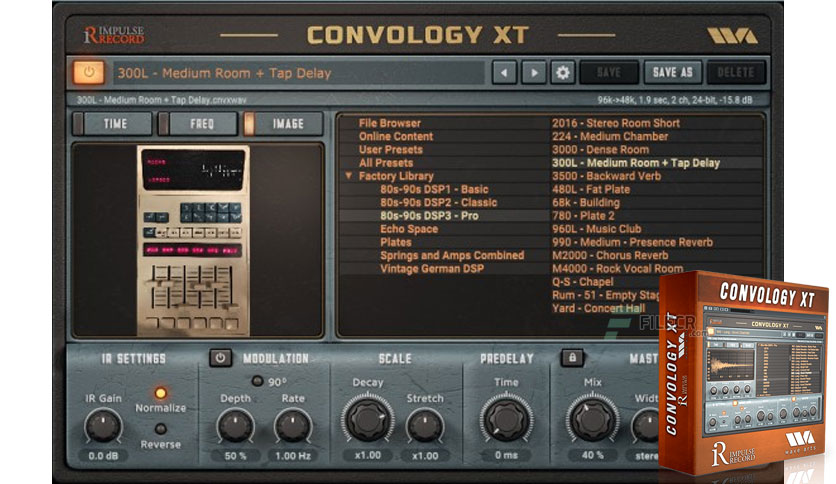This screenshot has width=836, height=484.
Task: Open the 80s-90s DSP3 - Pro folder
Action: point(429,216)
